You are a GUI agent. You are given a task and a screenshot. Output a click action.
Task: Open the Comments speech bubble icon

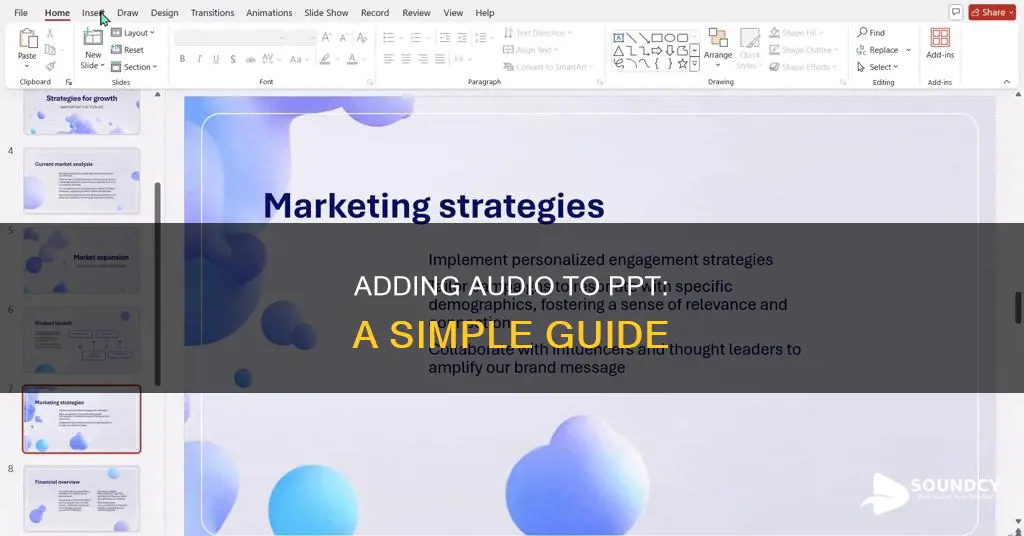coord(955,12)
